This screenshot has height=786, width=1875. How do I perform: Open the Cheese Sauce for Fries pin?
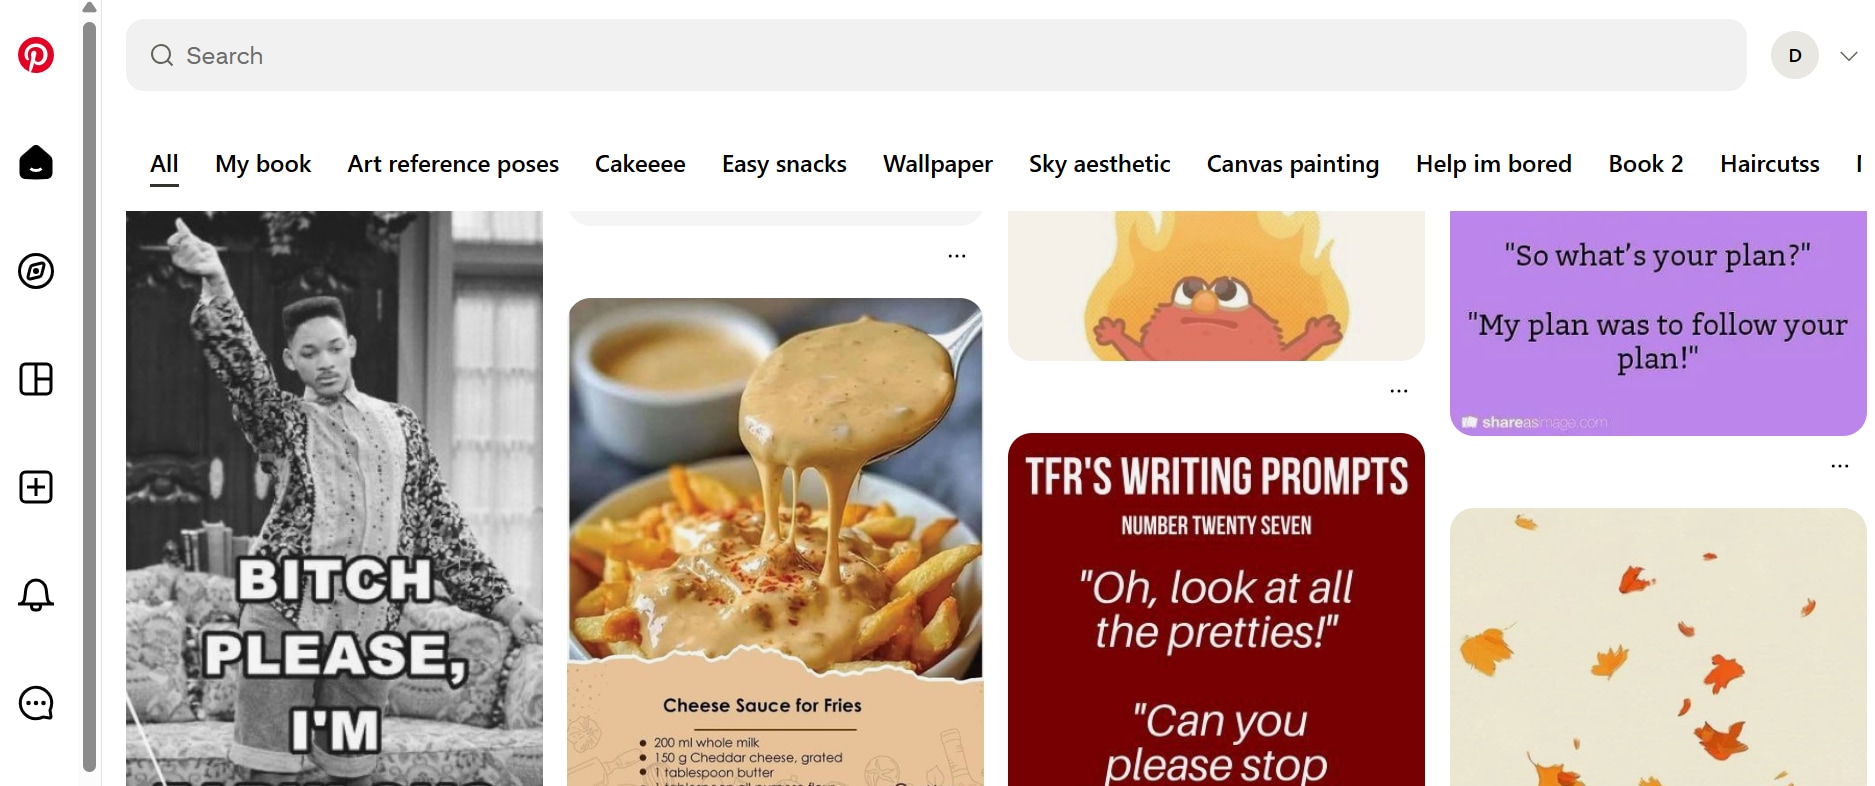[x=775, y=542]
